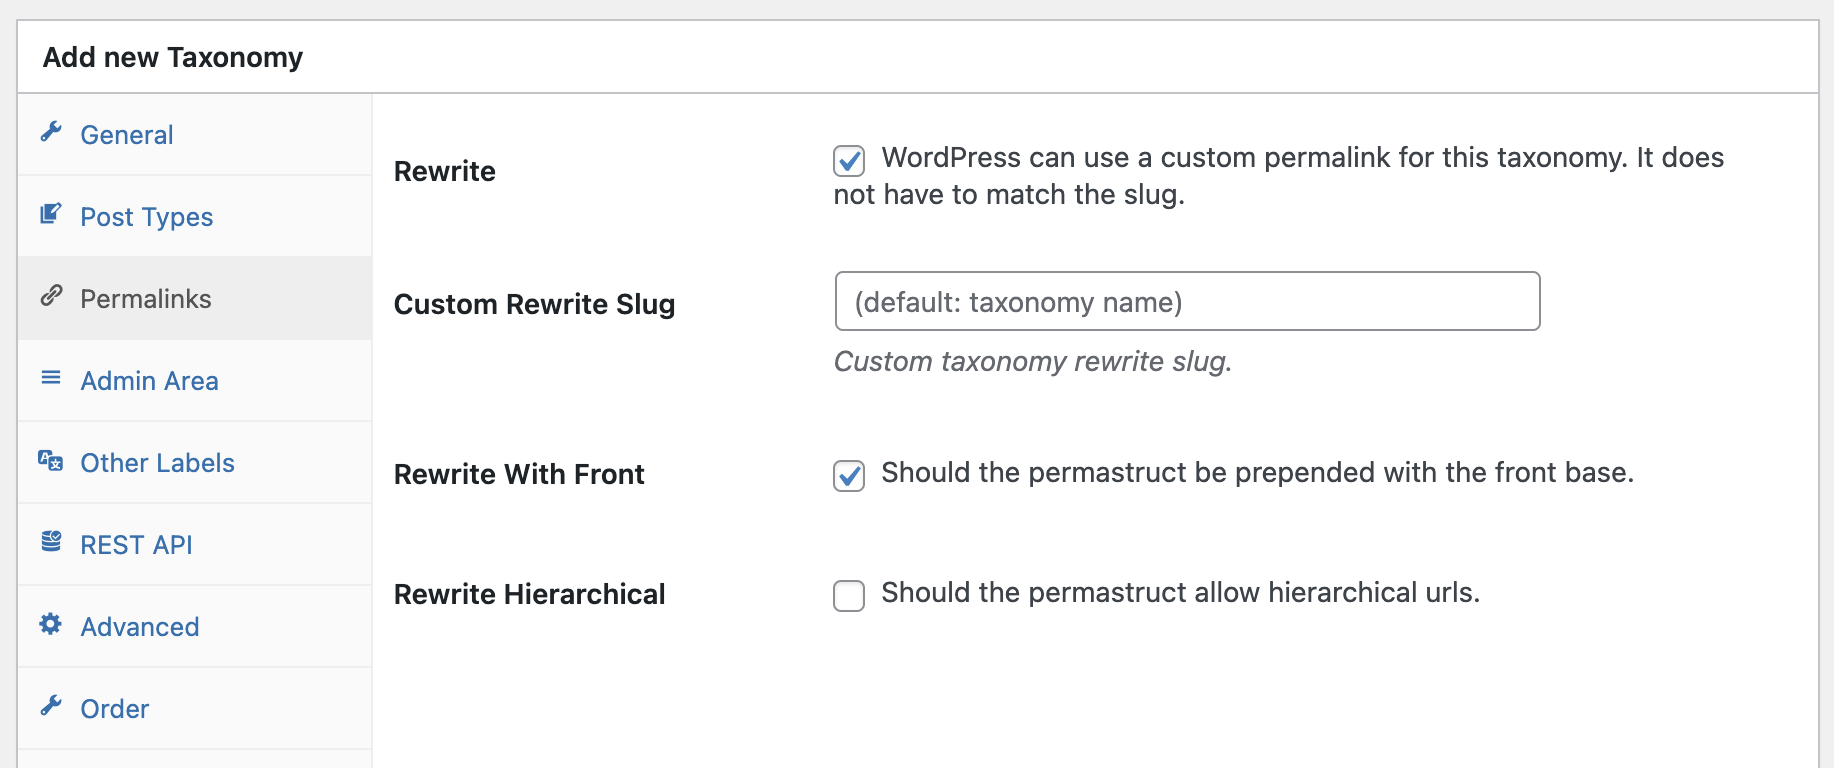Click the chain-link Permalinks icon
This screenshot has width=1834, height=768.
(51, 298)
